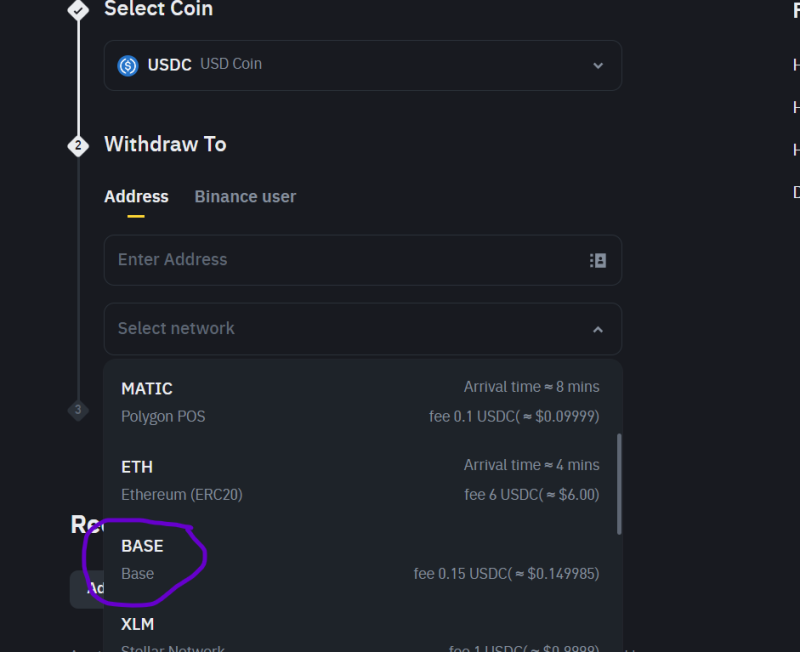Image resolution: width=800 pixels, height=652 pixels.
Task: Switch to the Binance user tab
Action: (245, 197)
